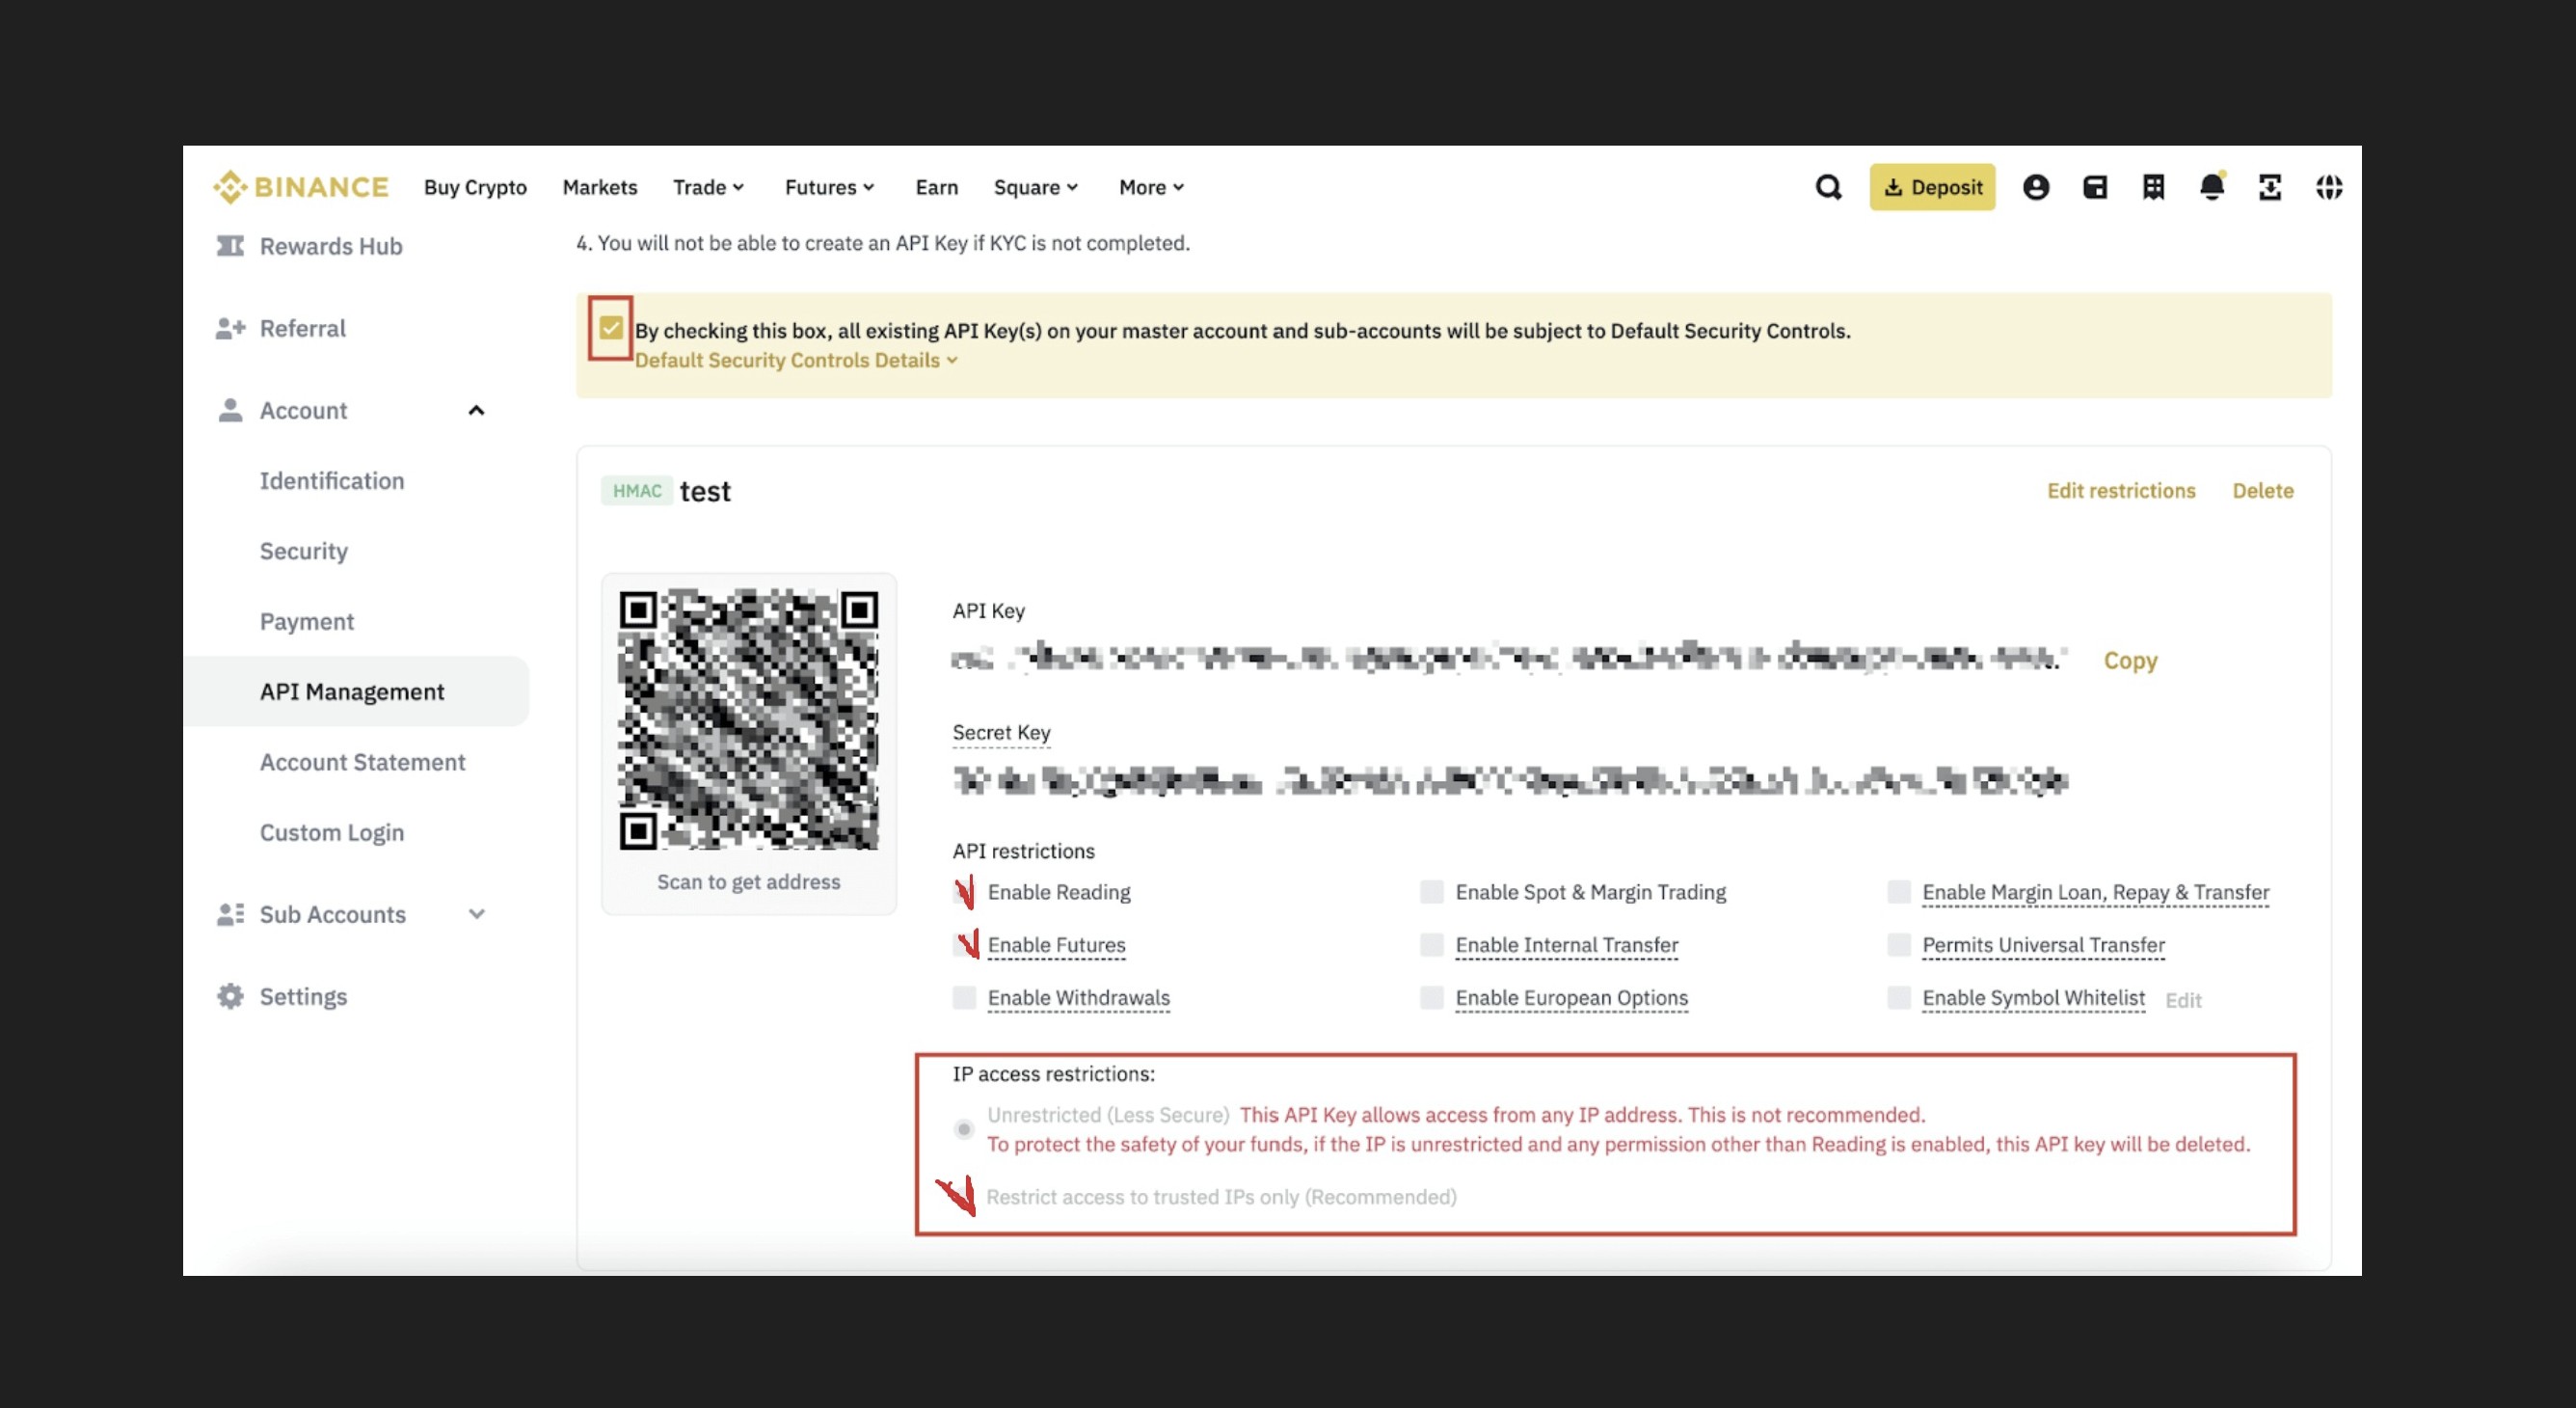Open the user profile icon

pos(2036,187)
